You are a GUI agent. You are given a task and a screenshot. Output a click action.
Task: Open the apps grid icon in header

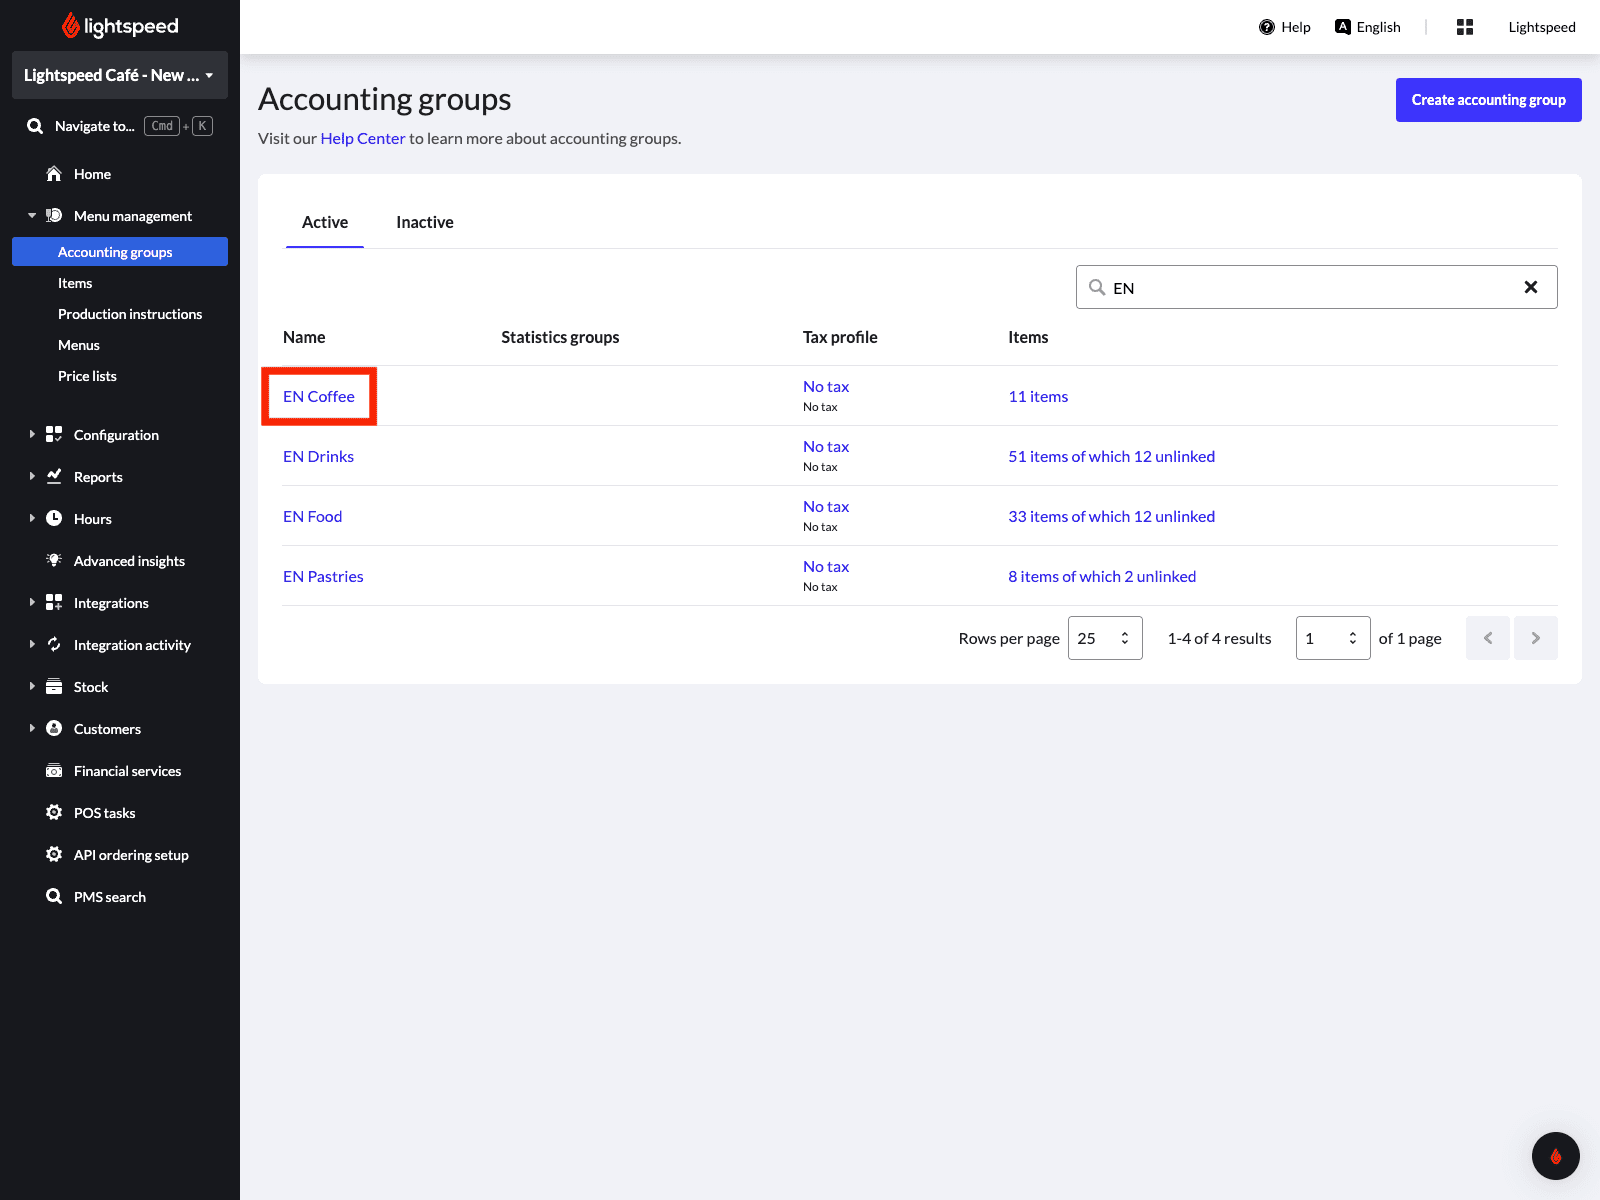(x=1464, y=27)
